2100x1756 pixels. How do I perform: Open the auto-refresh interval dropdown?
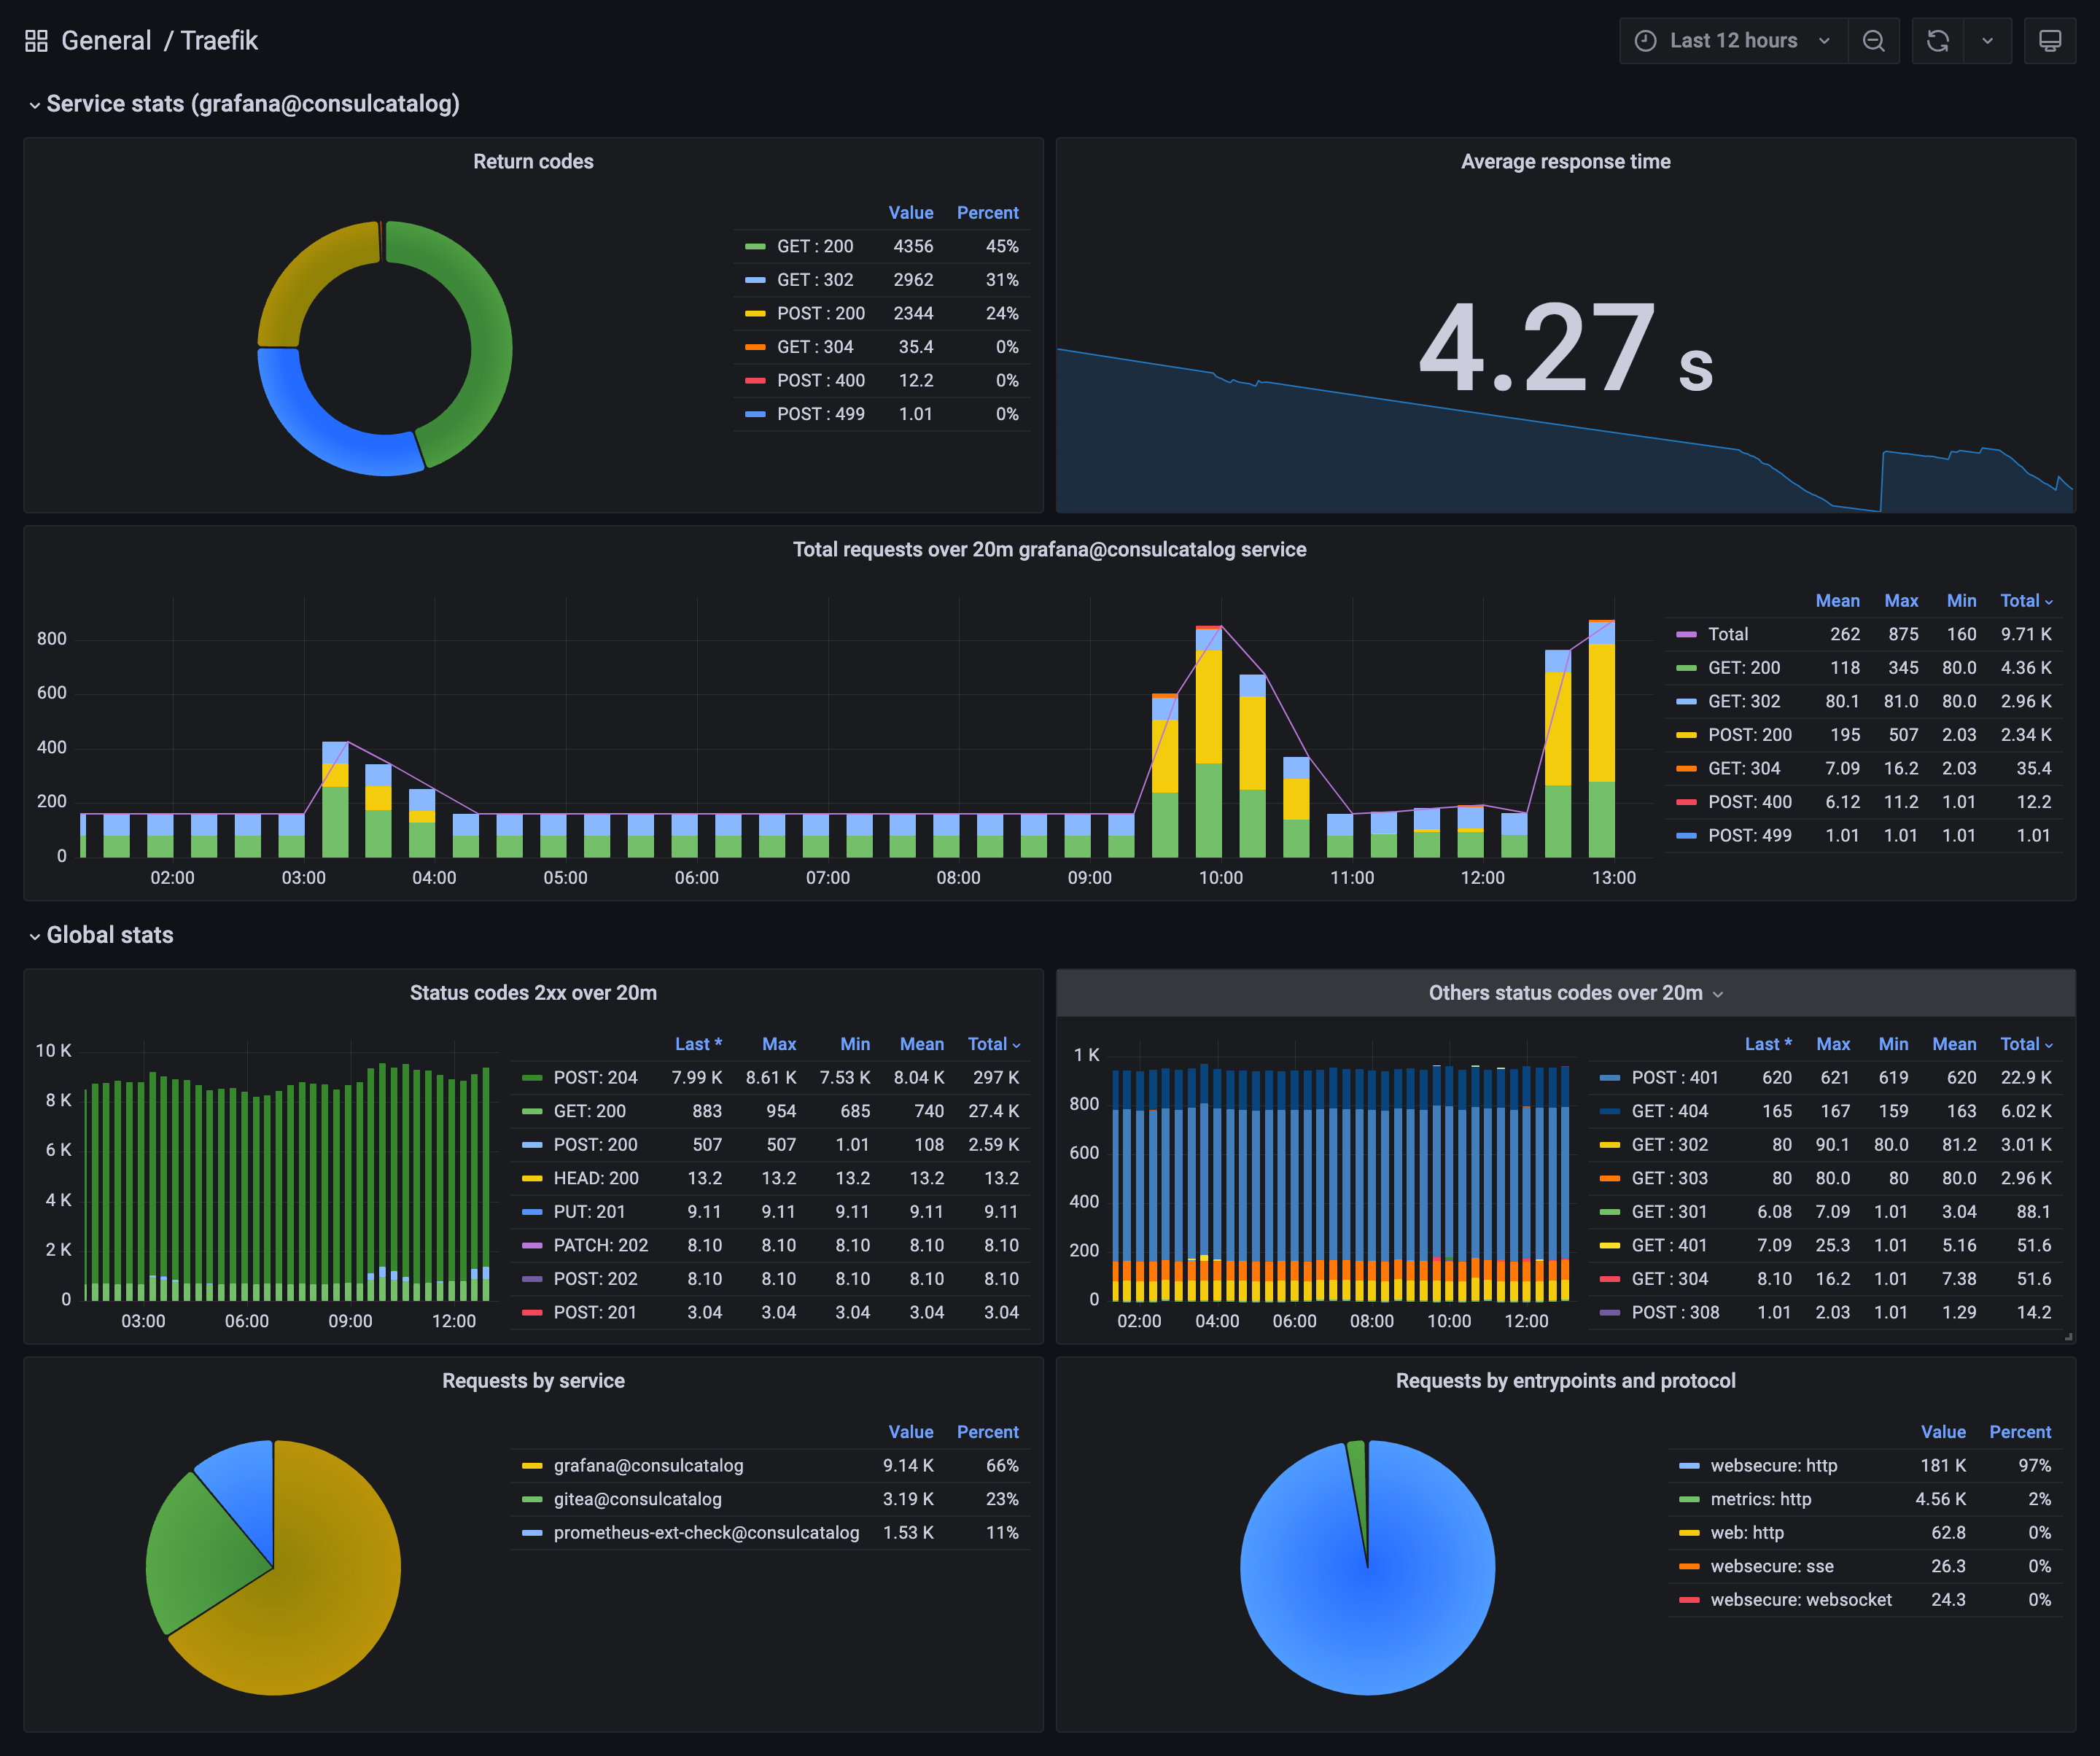coord(1989,40)
